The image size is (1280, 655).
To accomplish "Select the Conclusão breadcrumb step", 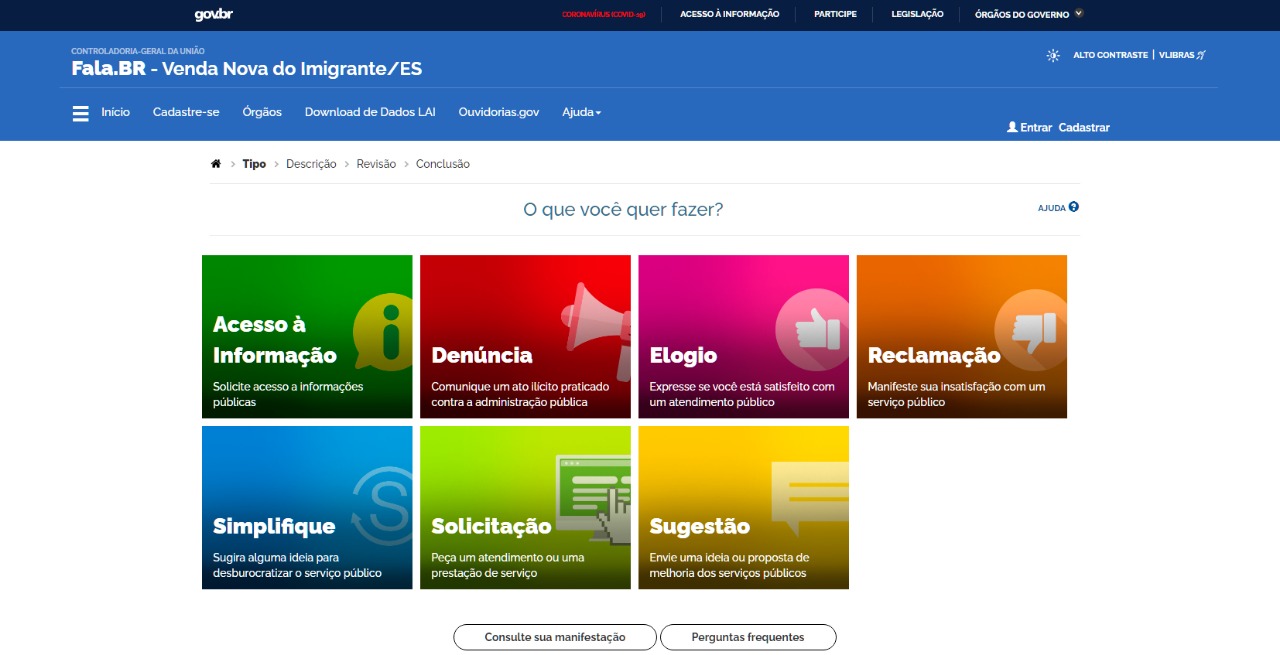I will (443, 164).
